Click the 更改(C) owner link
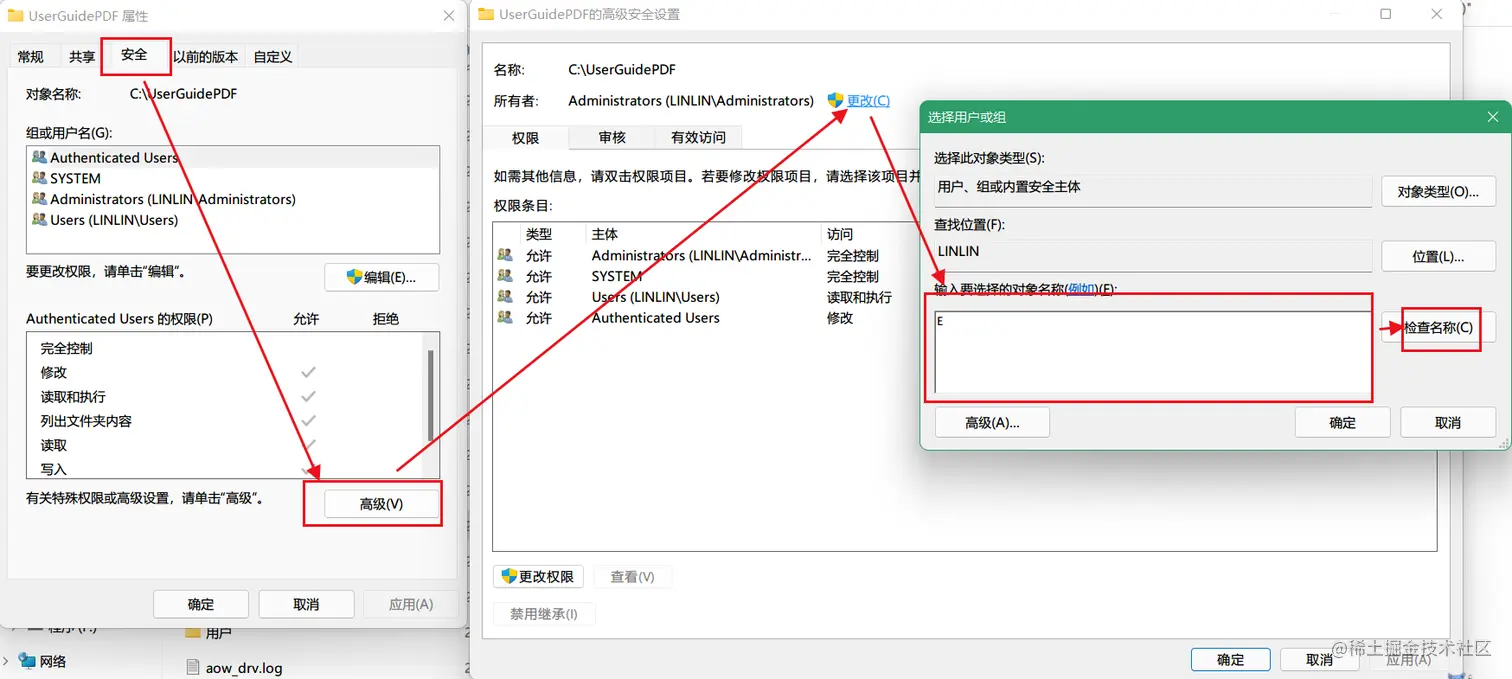1512x679 pixels. pos(866,100)
